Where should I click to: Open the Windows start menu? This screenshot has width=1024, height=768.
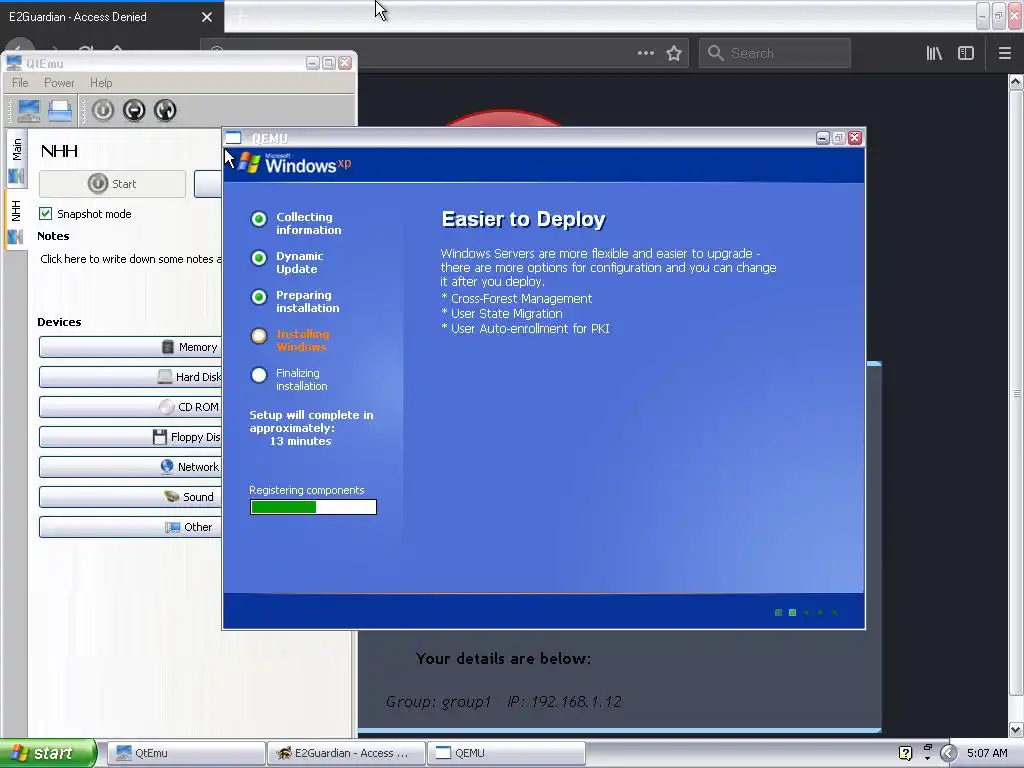coord(47,753)
